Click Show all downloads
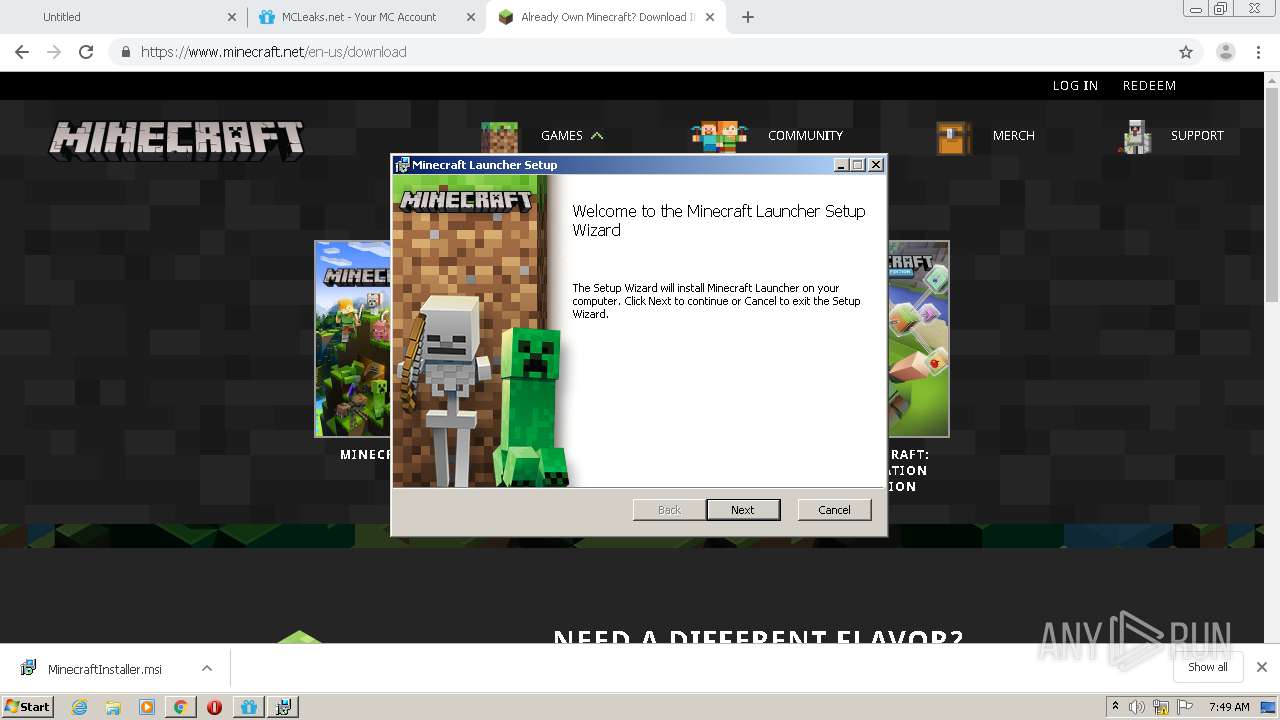 pyautogui.click(x=1208, y=667)
